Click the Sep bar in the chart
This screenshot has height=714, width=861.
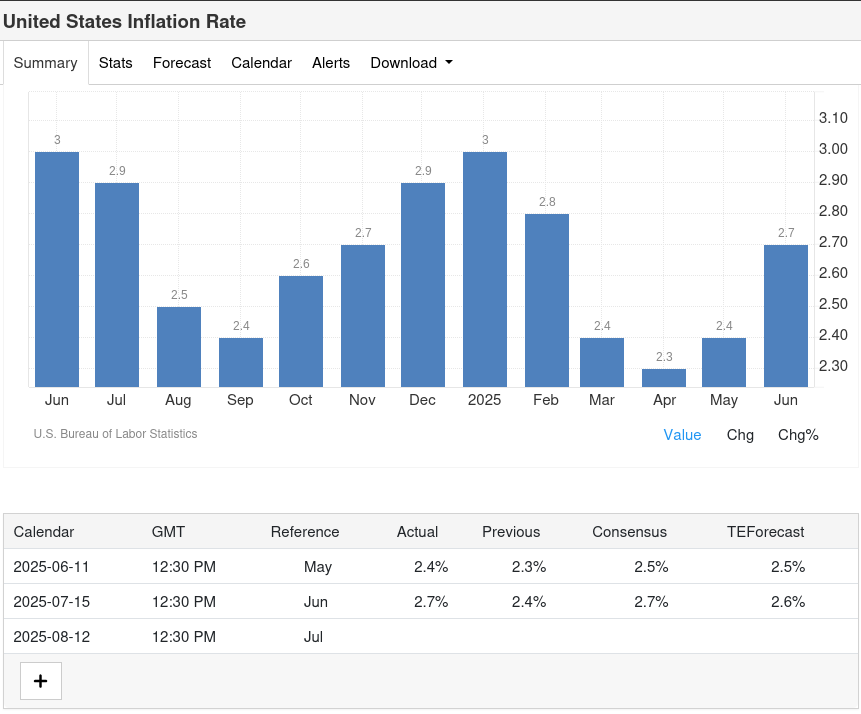click(x=241, y=363)
